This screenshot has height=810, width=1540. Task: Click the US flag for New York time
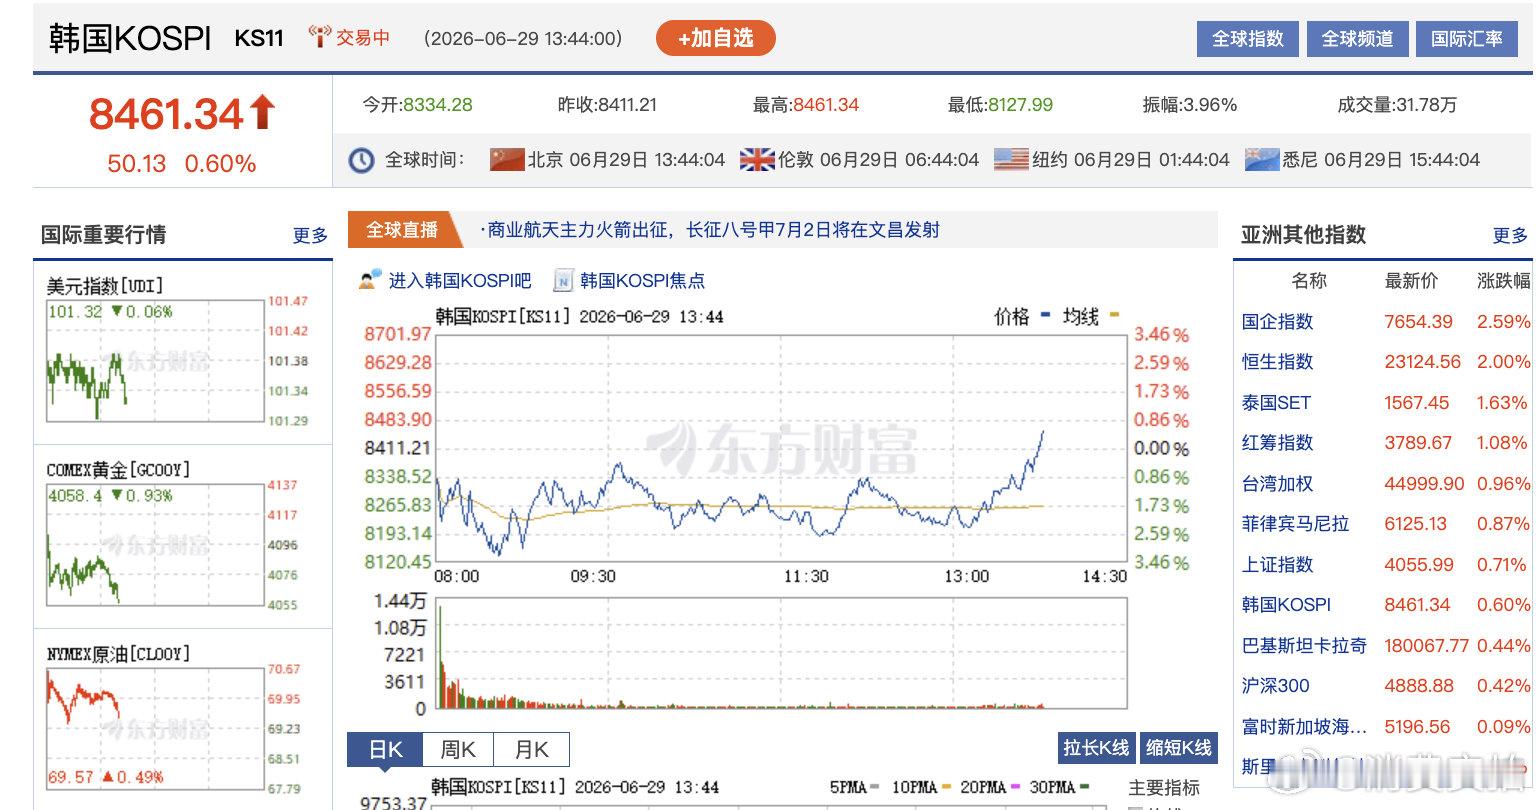point(1011,159)
